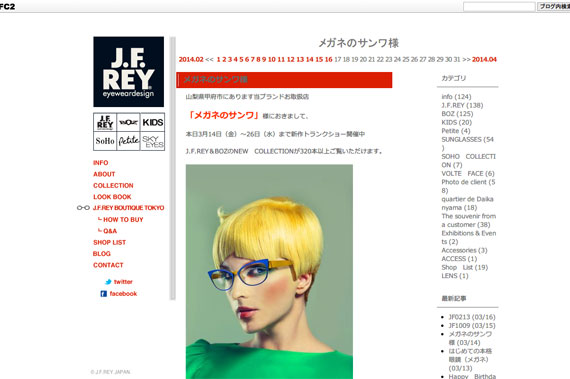Screen dimensions: 570x379
Task: Open the BLOG menu item
Action: (101, 254)
